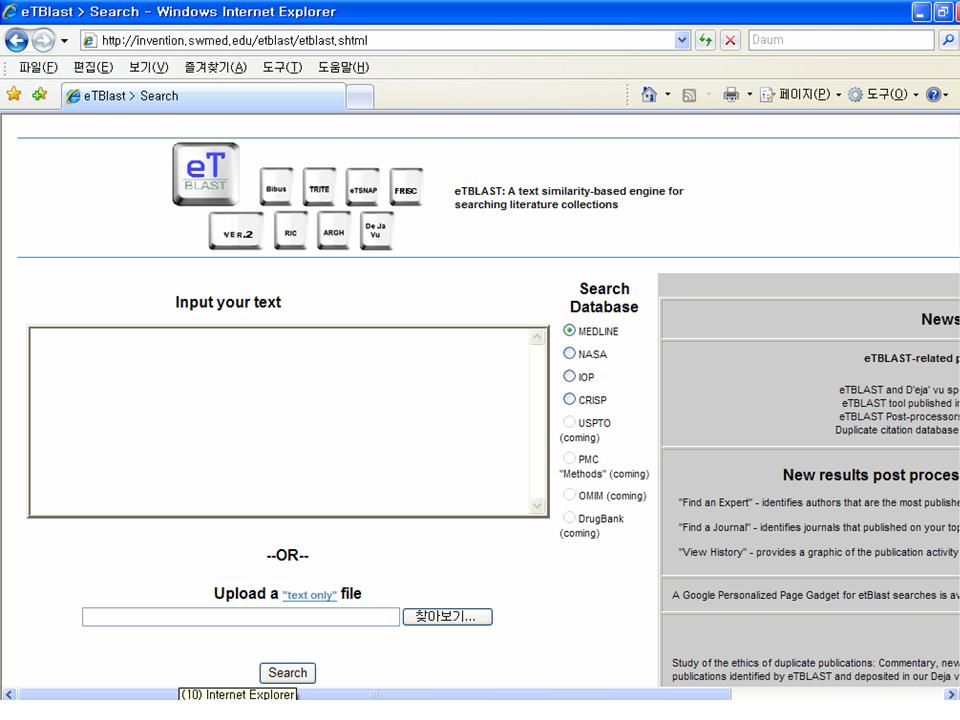960x720 pixels.
Task: Expand the 도구(O) dropdown arrow
Action: pos(916,95)
